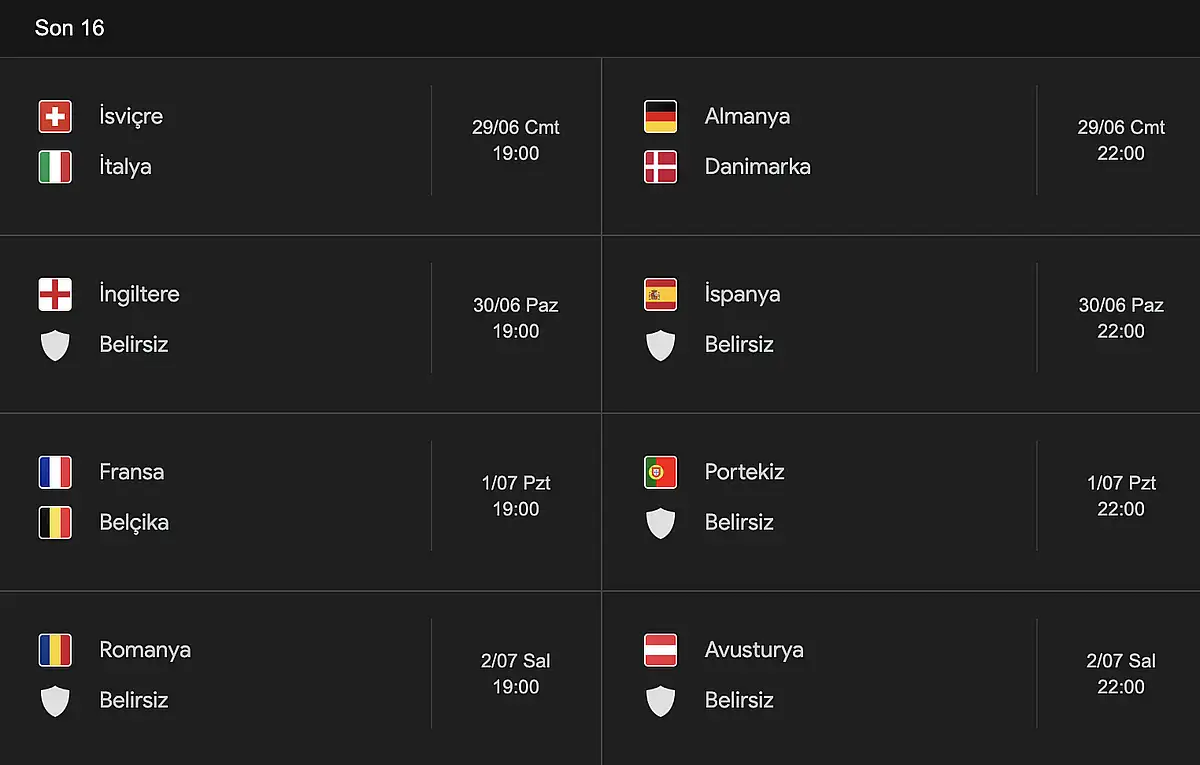
Task: Select the Romania flag icon
Action: [55, 651]
